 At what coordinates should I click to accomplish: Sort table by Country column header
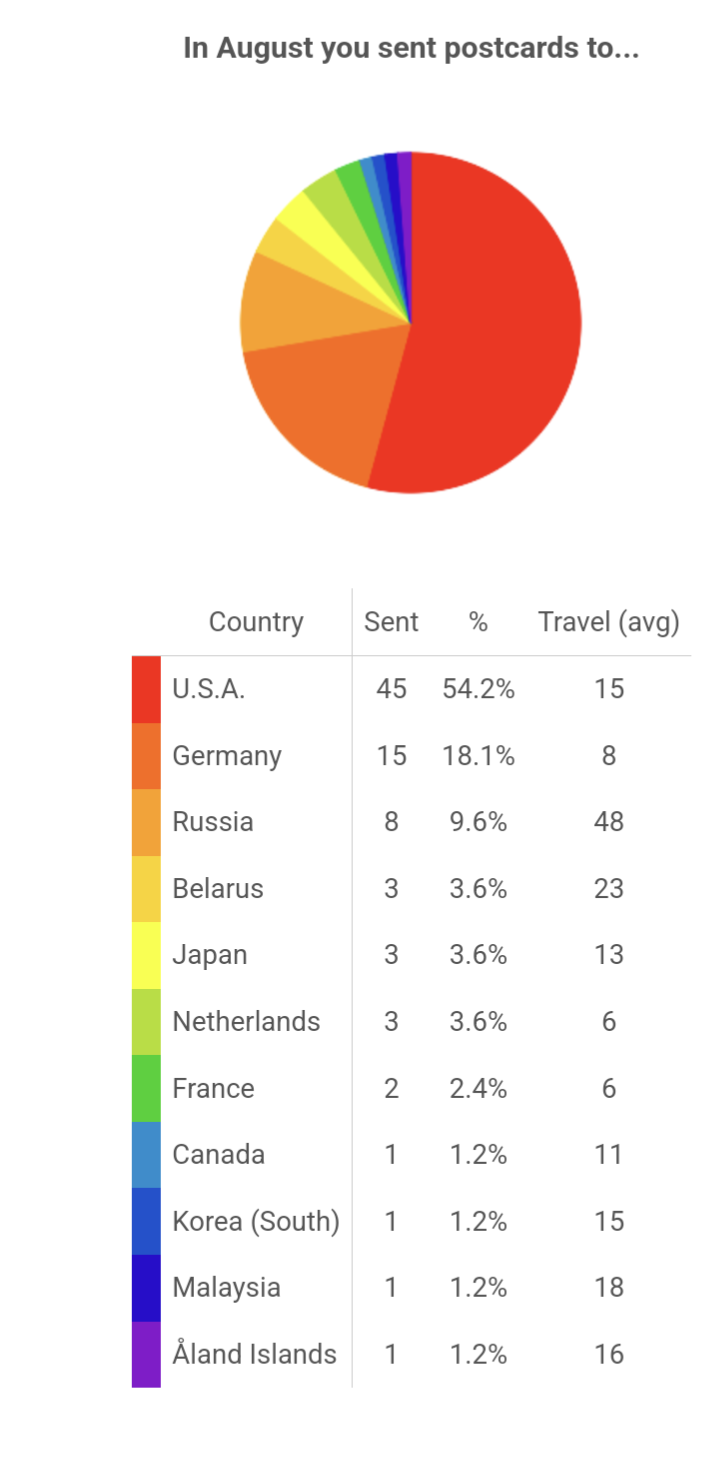[x=256, y=622]
